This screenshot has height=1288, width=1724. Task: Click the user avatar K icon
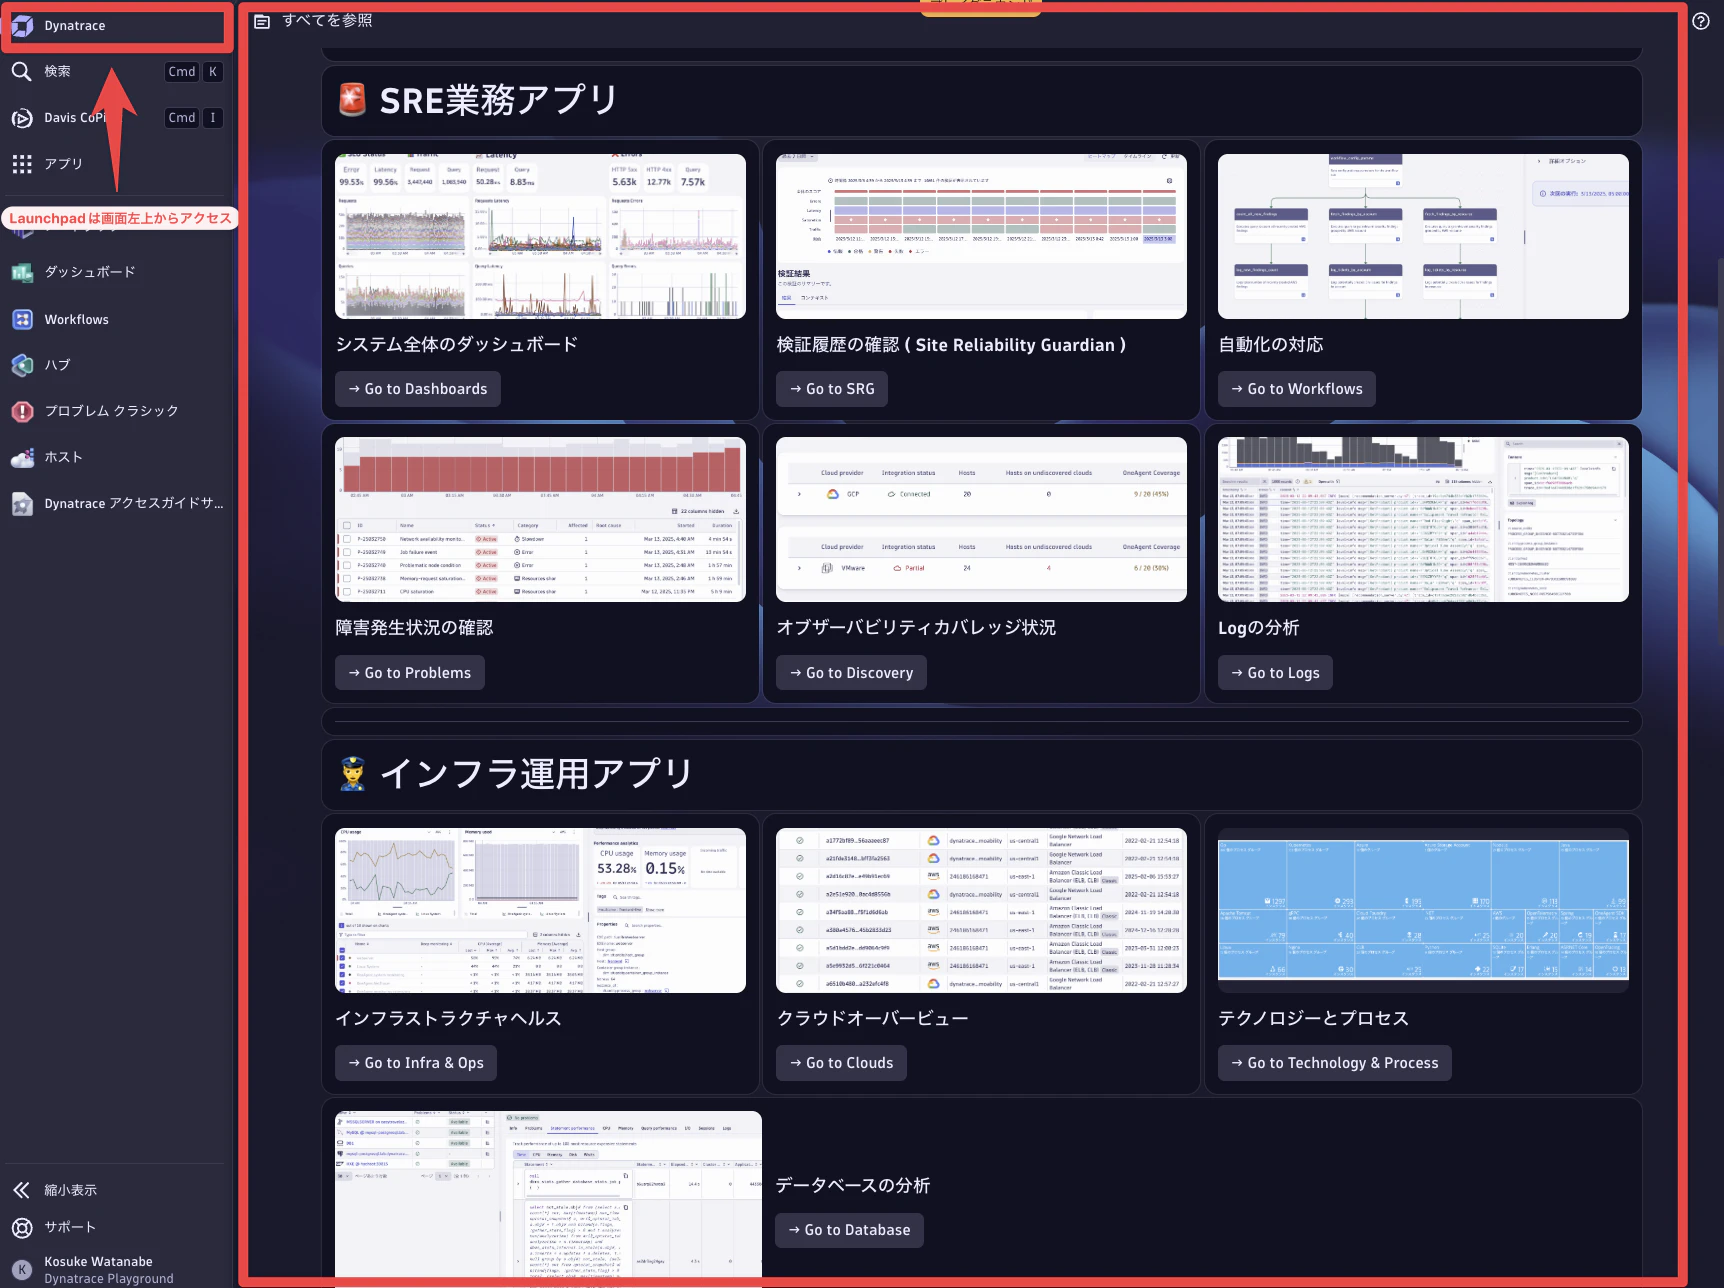(x=22, y=1270)
